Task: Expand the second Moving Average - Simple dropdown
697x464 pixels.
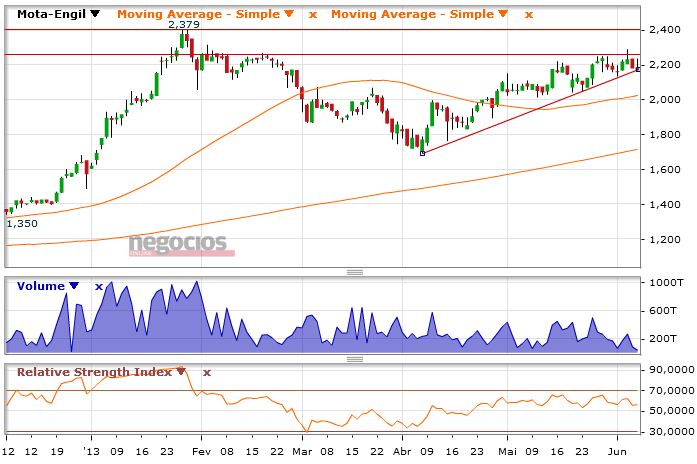Action: (x=503, y=14)
